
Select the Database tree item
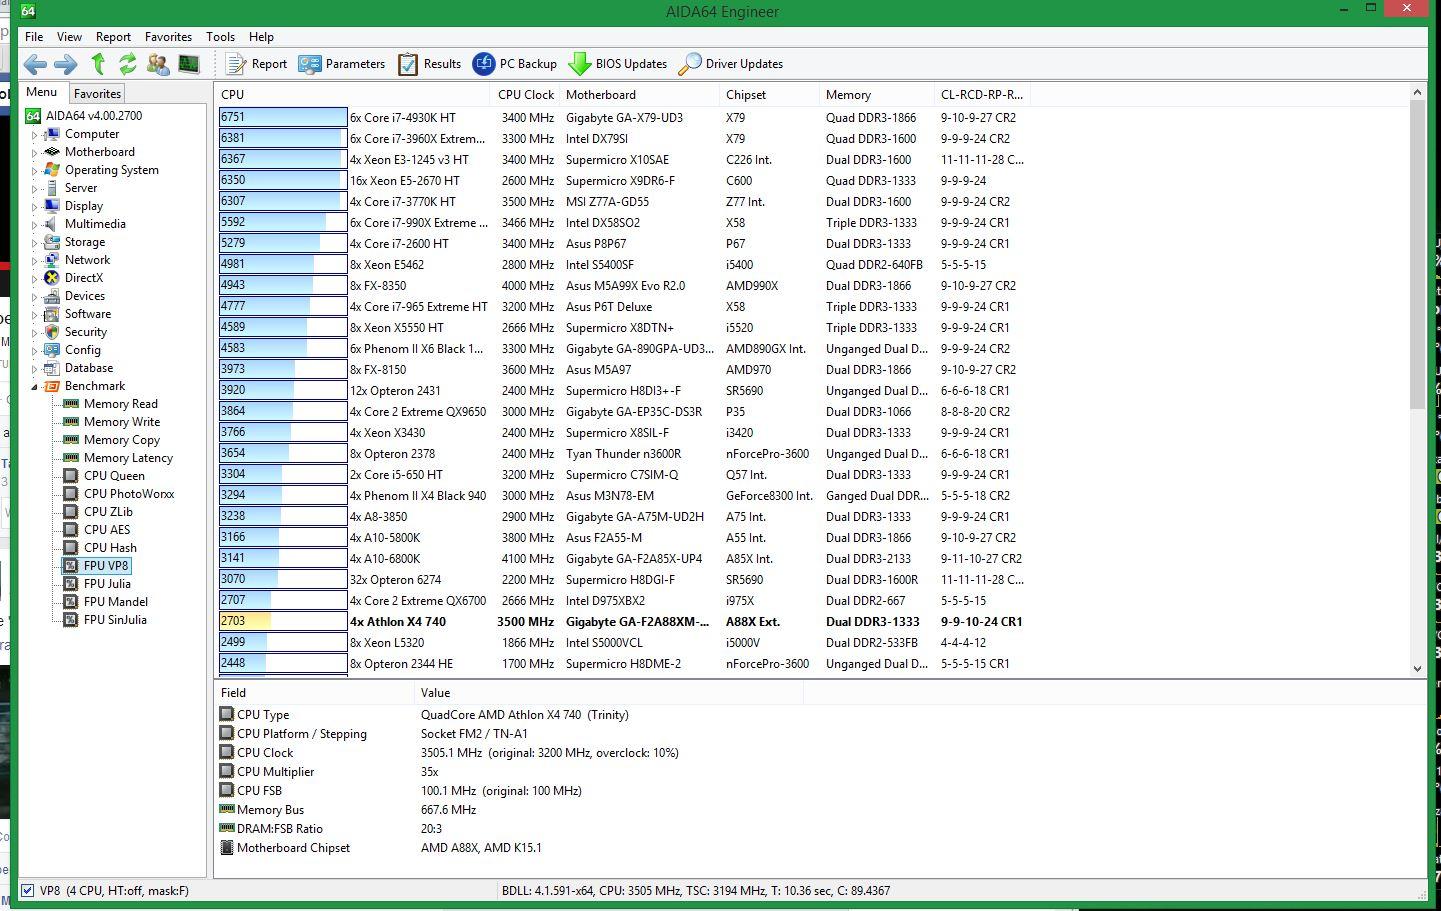click(89, 368)
